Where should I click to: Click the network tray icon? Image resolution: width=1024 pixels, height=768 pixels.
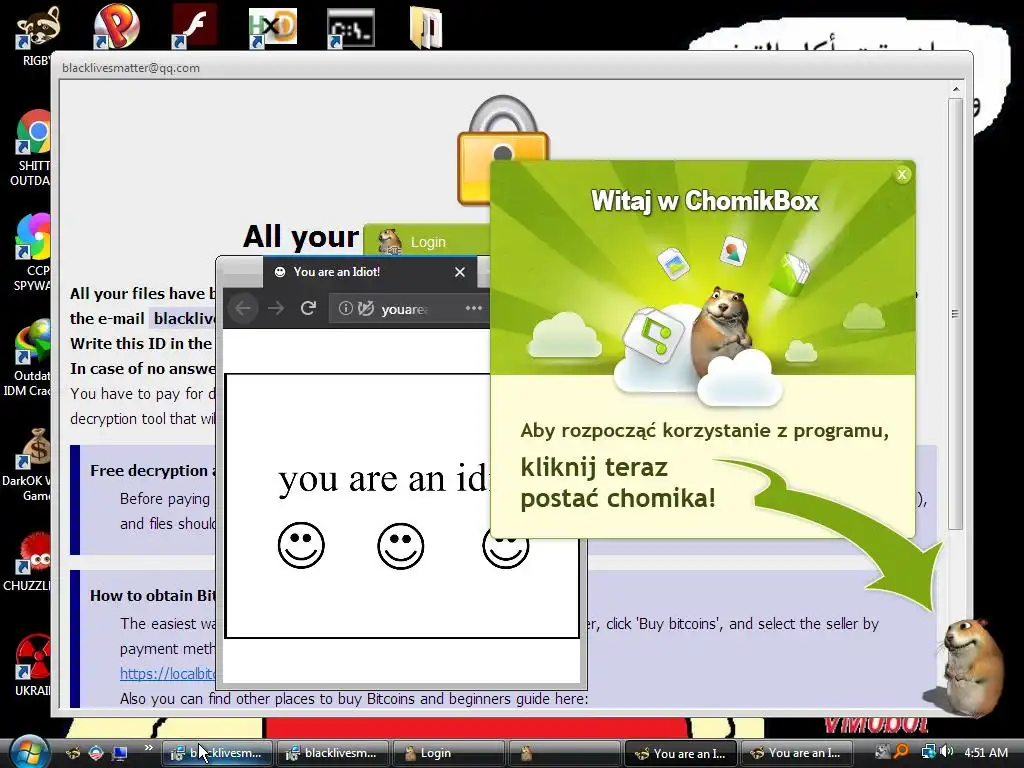(928, 752)
